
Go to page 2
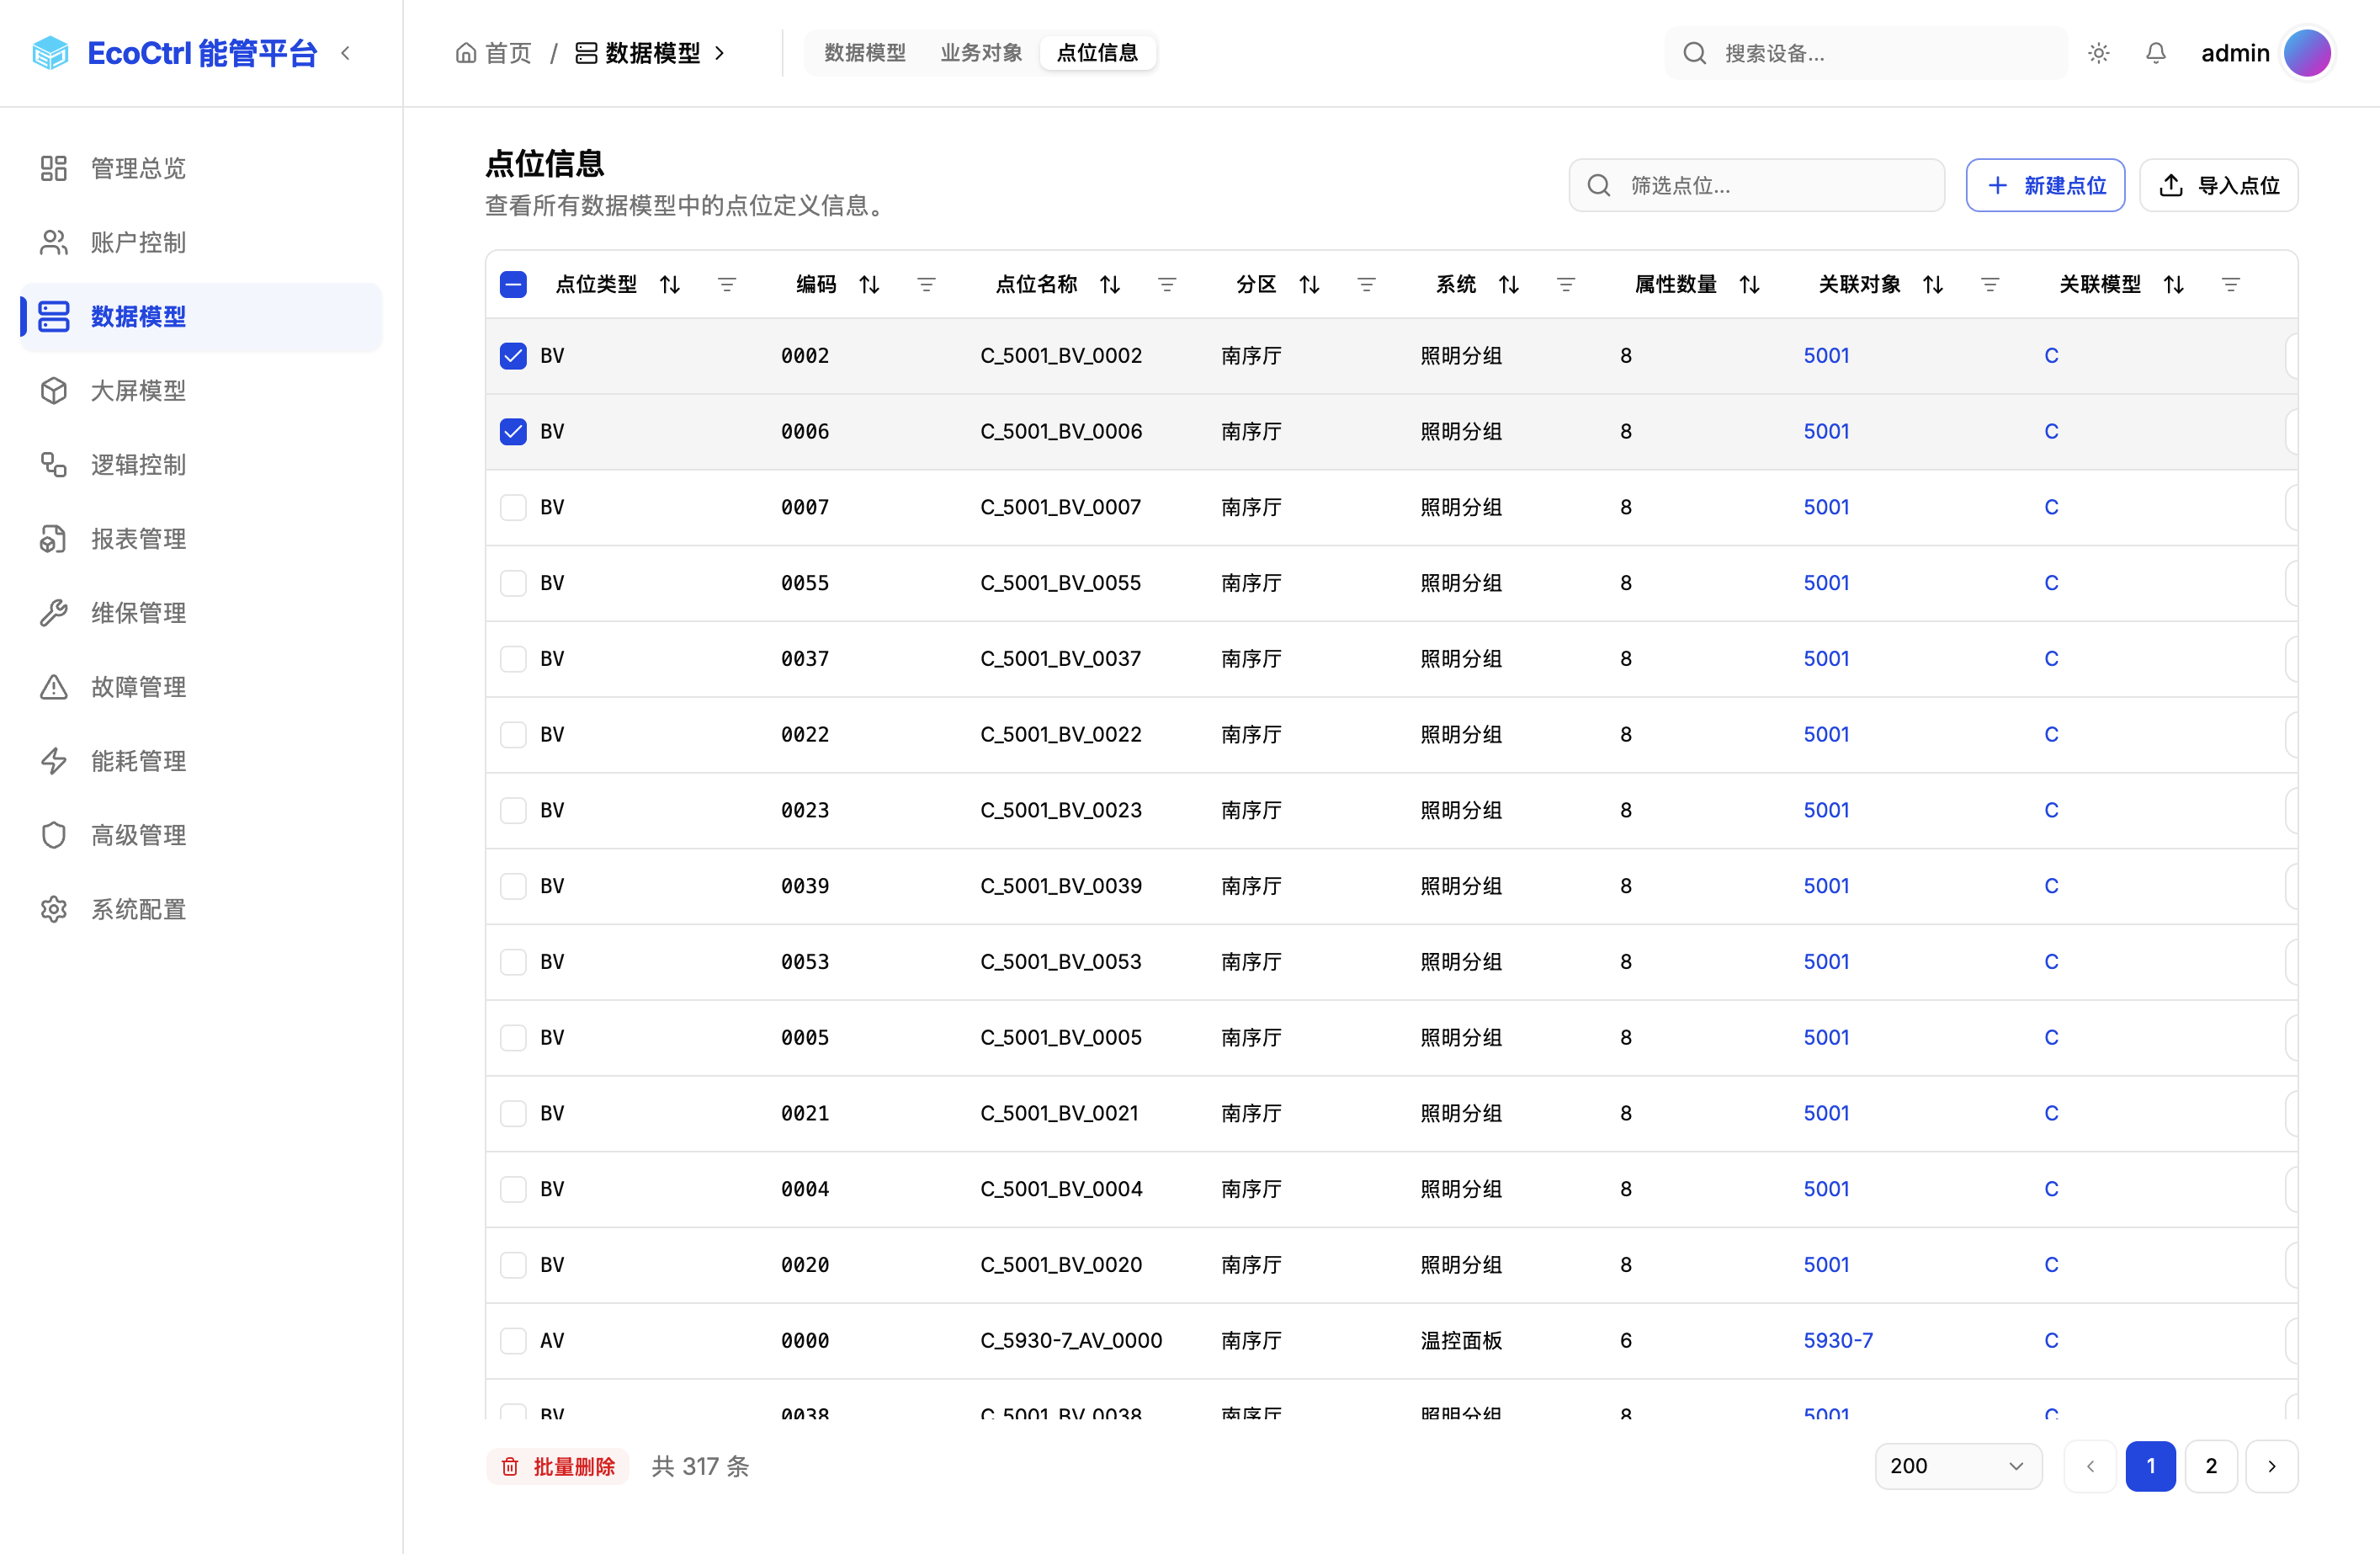click(2210, 1466)
